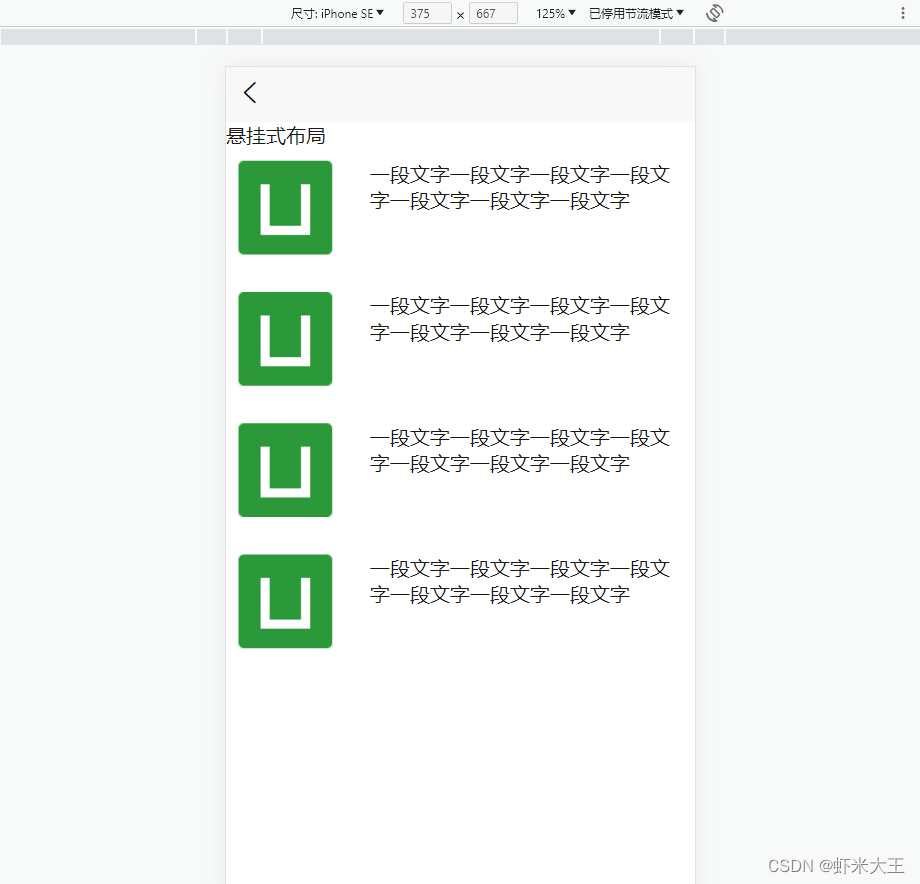Open the iPhone SE device size dropdown
The image size is (920, 884).
pos(337,13)
